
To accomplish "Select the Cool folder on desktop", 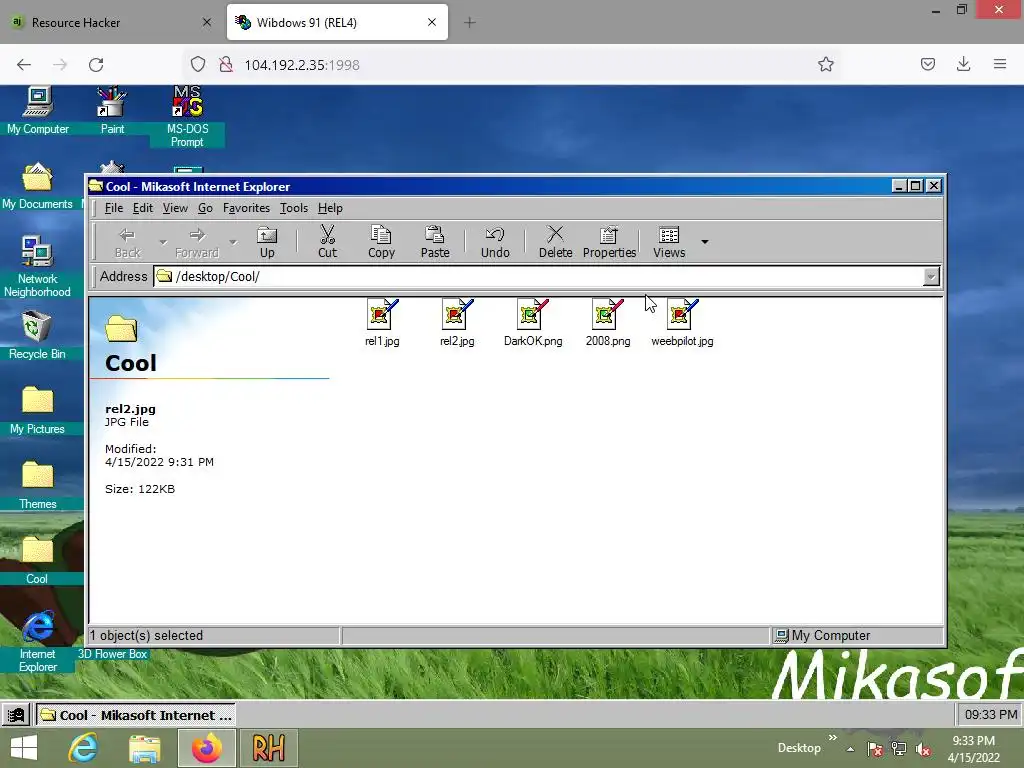I will [x=37, y=560].
